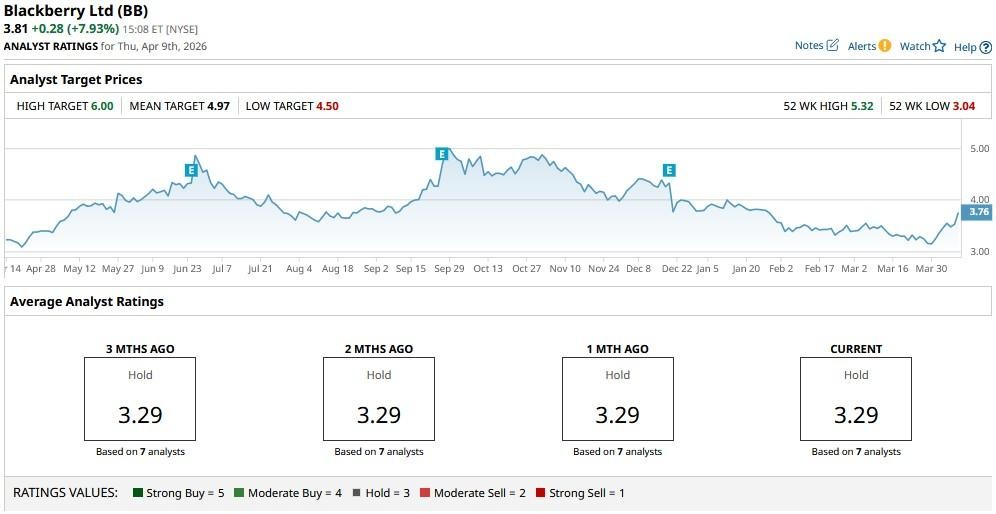Select the earnings marker near Sep 29
The height and width of the screenshot is (514, 996).
point(441,153)
